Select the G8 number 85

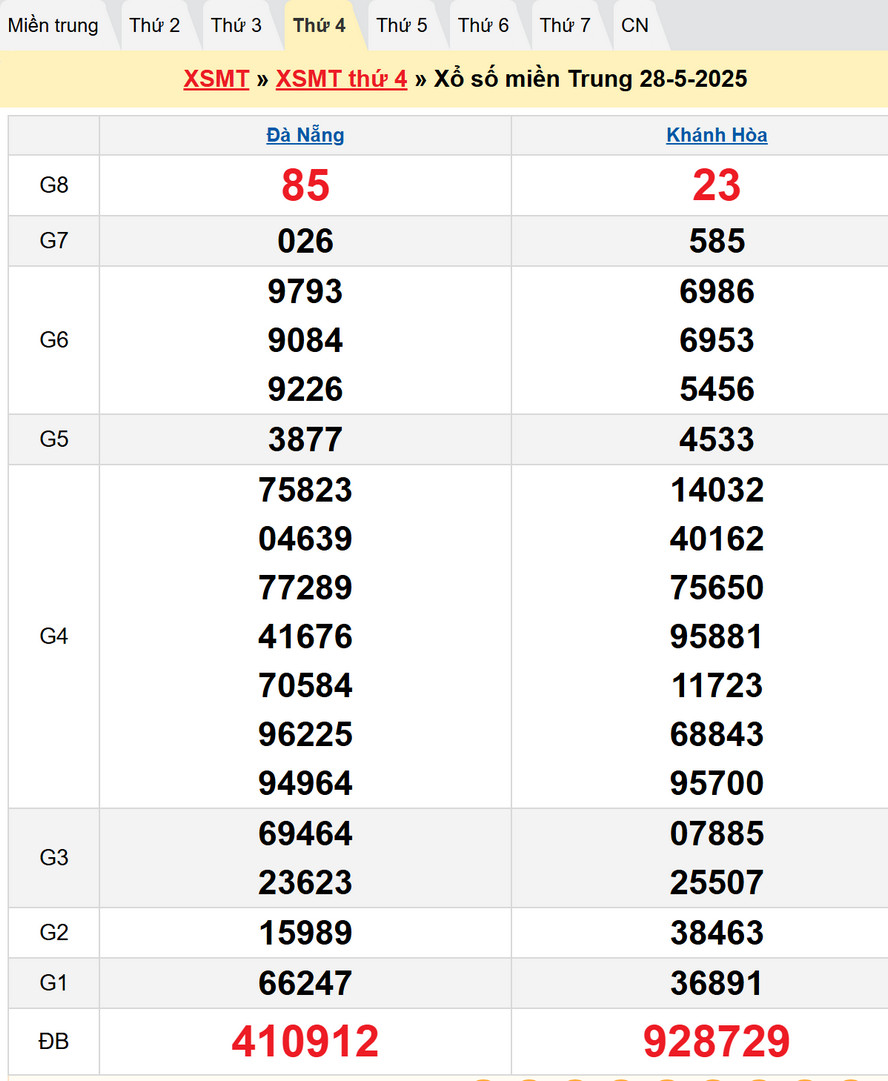click(x=305, y=185)
